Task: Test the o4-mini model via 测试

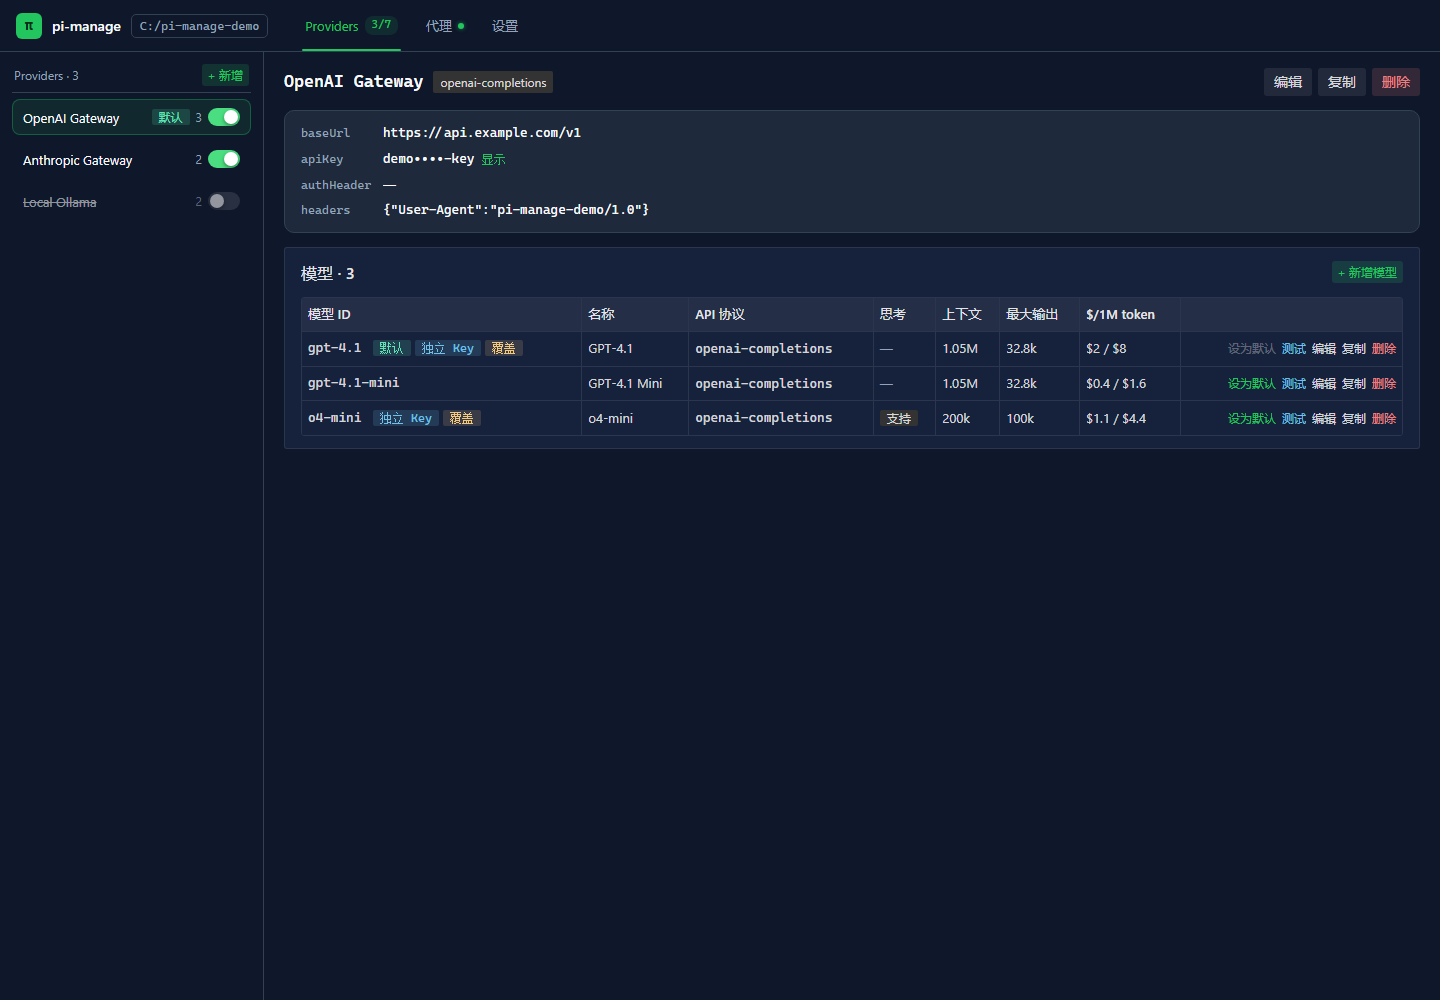Action: 1294,419
